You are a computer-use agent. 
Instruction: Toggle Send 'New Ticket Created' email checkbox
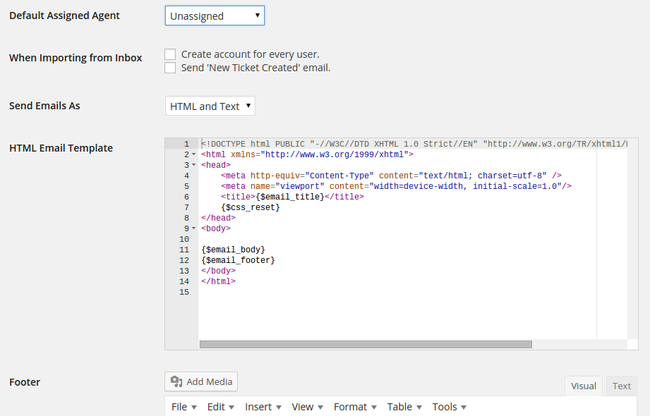[x=170, y=68]
